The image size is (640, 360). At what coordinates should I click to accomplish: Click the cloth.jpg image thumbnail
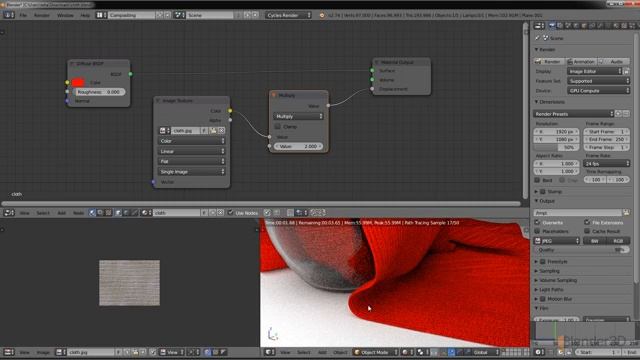tap(129, 283)
